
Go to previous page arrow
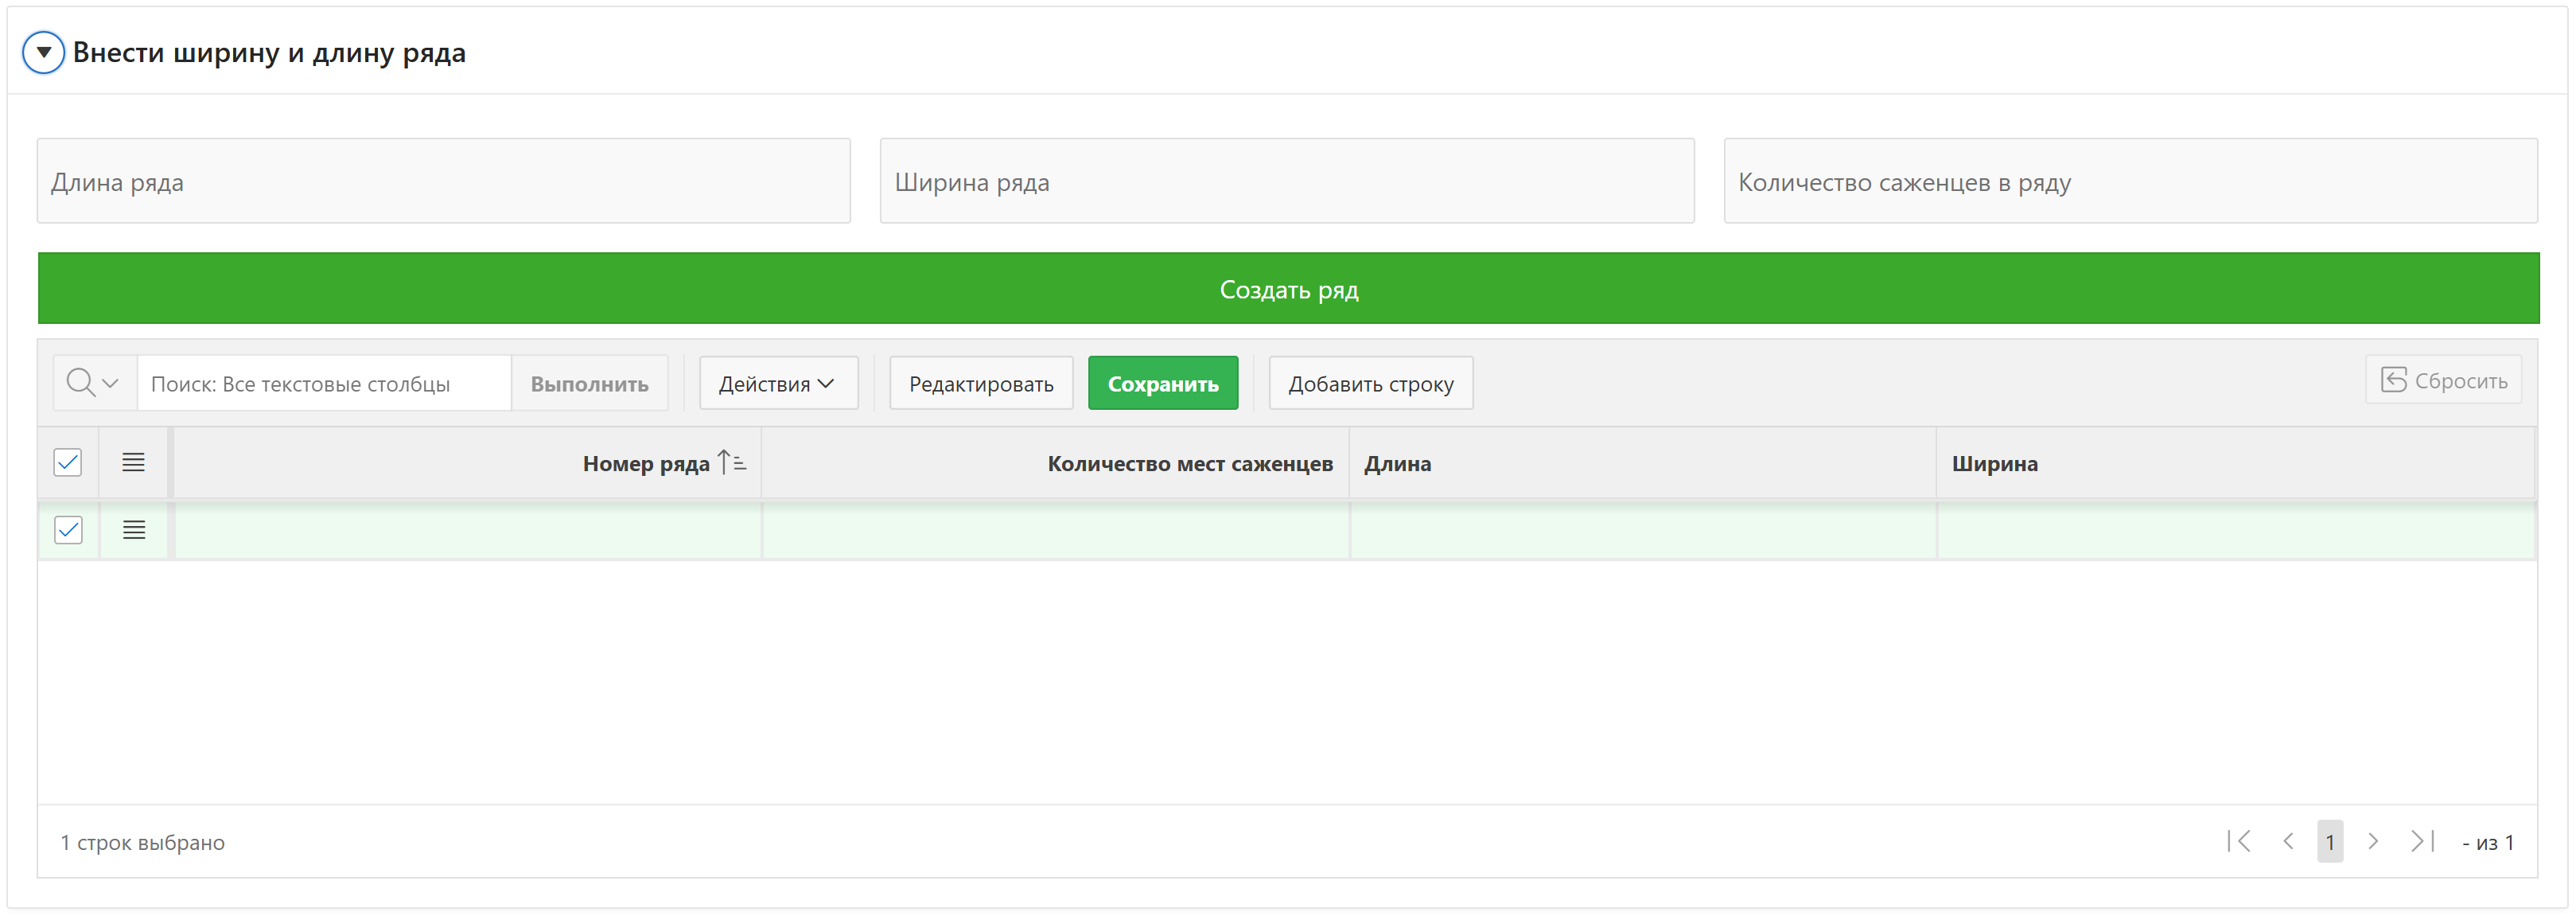(x=2288, y=842)
